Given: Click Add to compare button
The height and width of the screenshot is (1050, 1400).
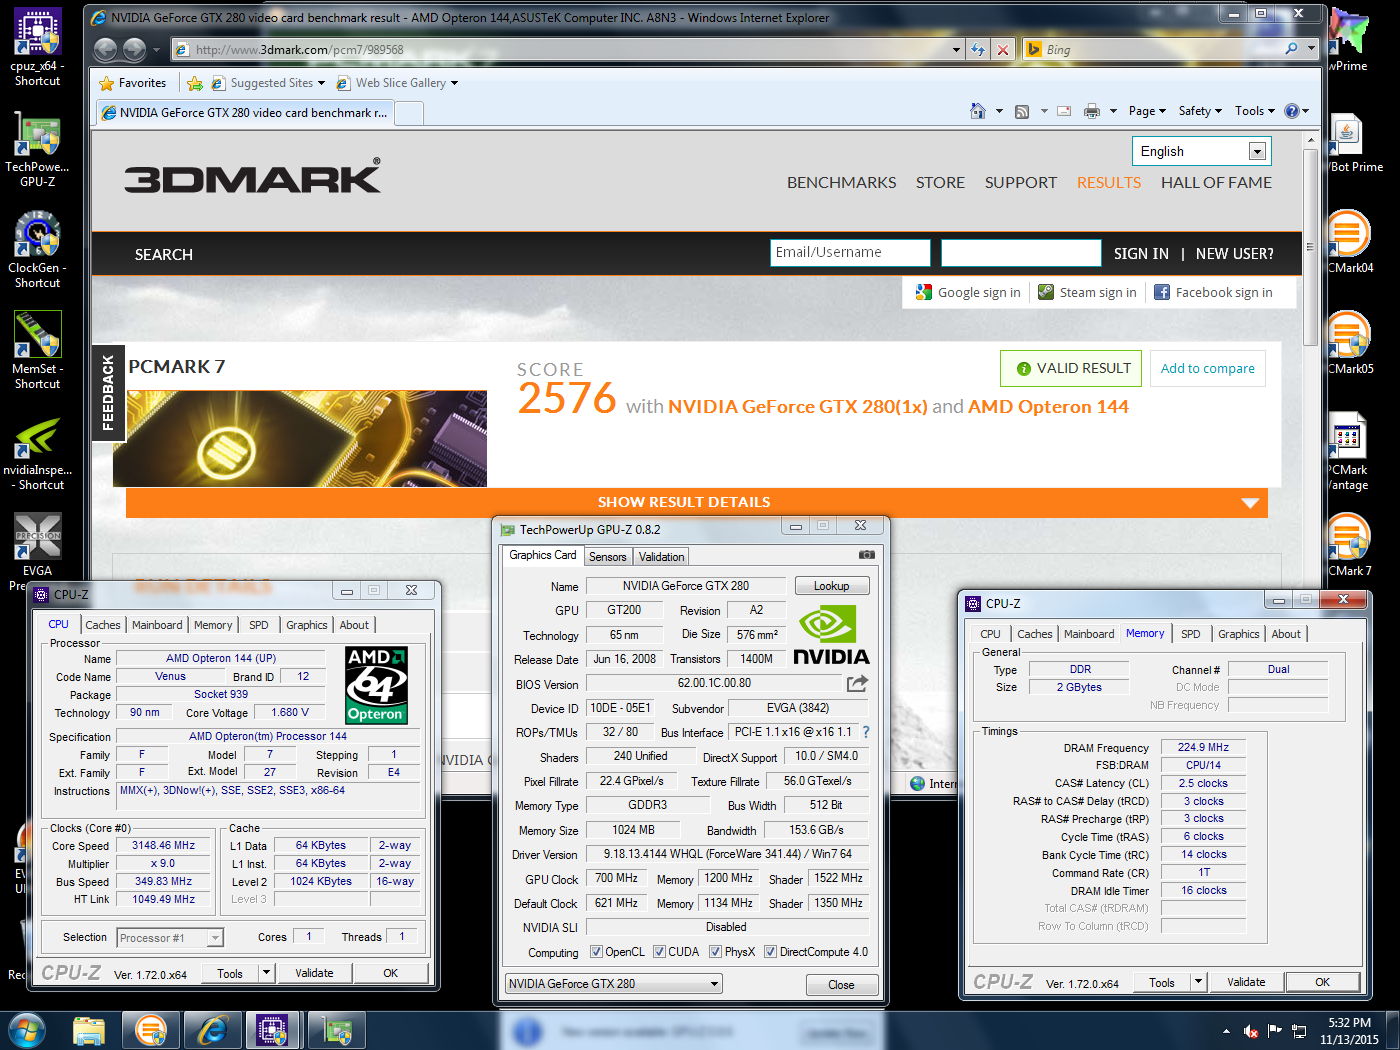Looking at the screenshot, I should (1207, 368).
